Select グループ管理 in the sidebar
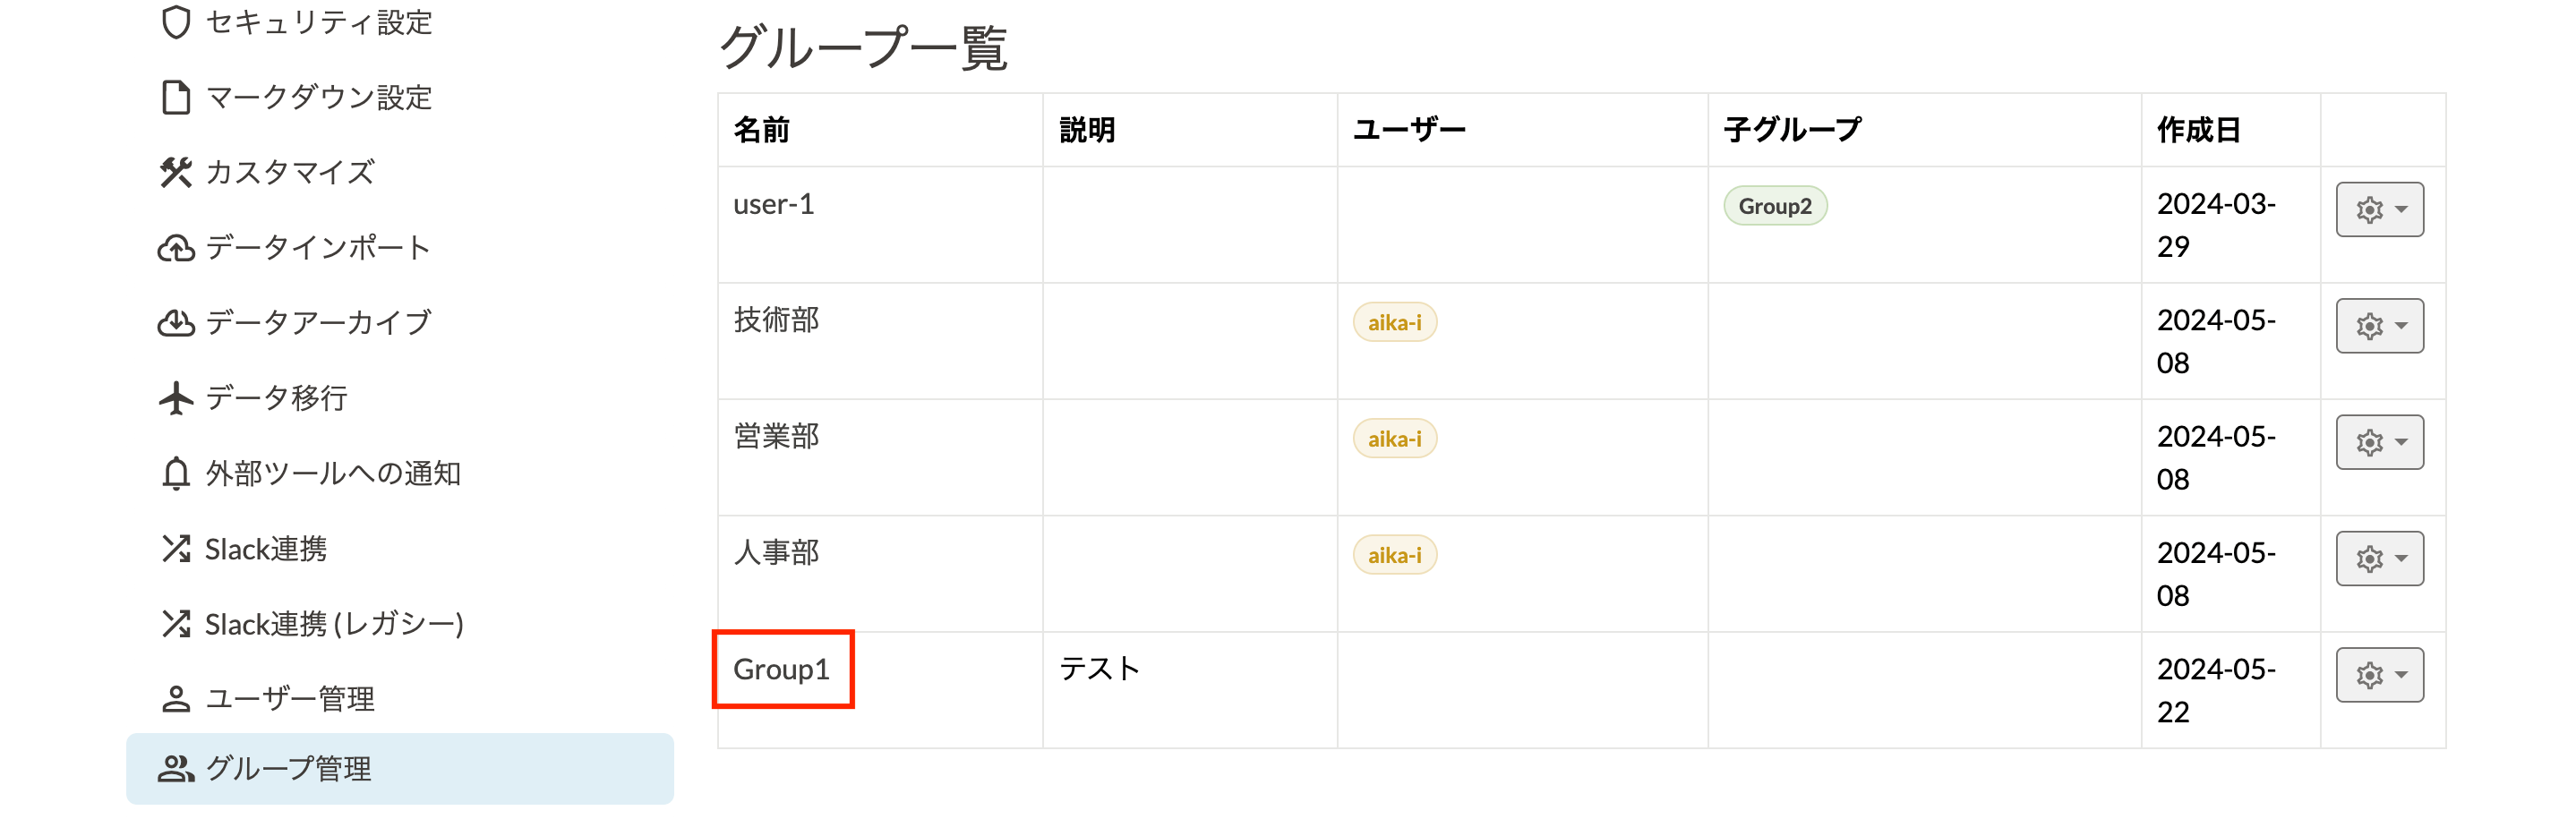The image size is (2576, 819). (400, 768)
